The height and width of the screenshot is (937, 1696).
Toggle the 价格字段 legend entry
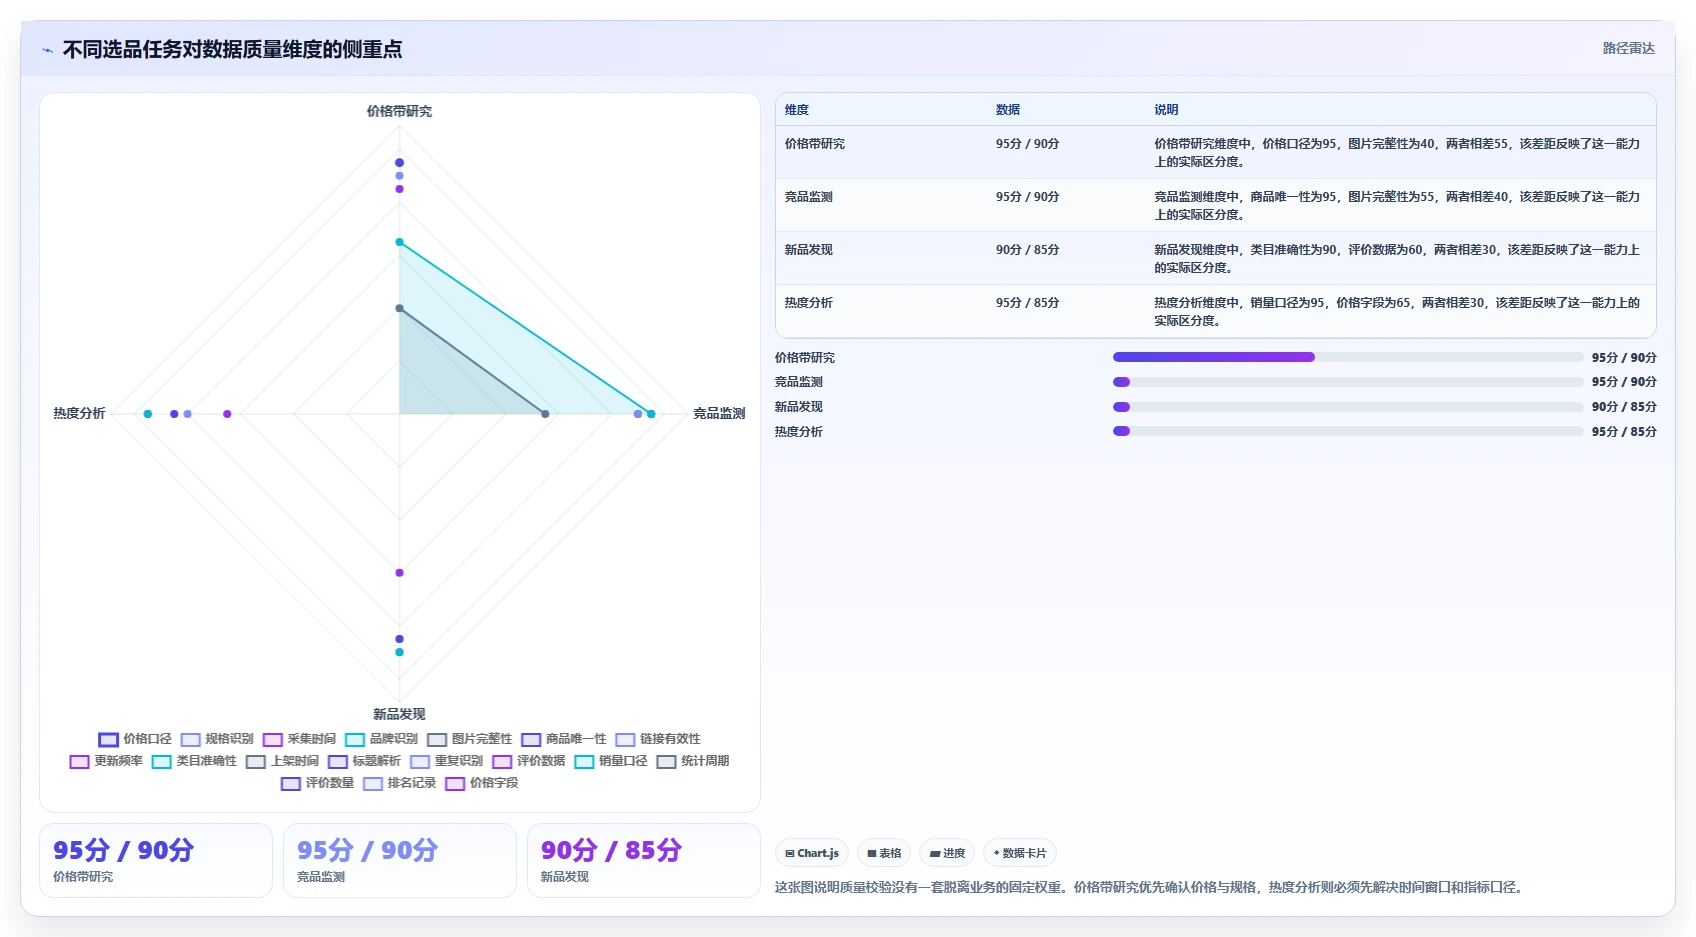point(481,783)
